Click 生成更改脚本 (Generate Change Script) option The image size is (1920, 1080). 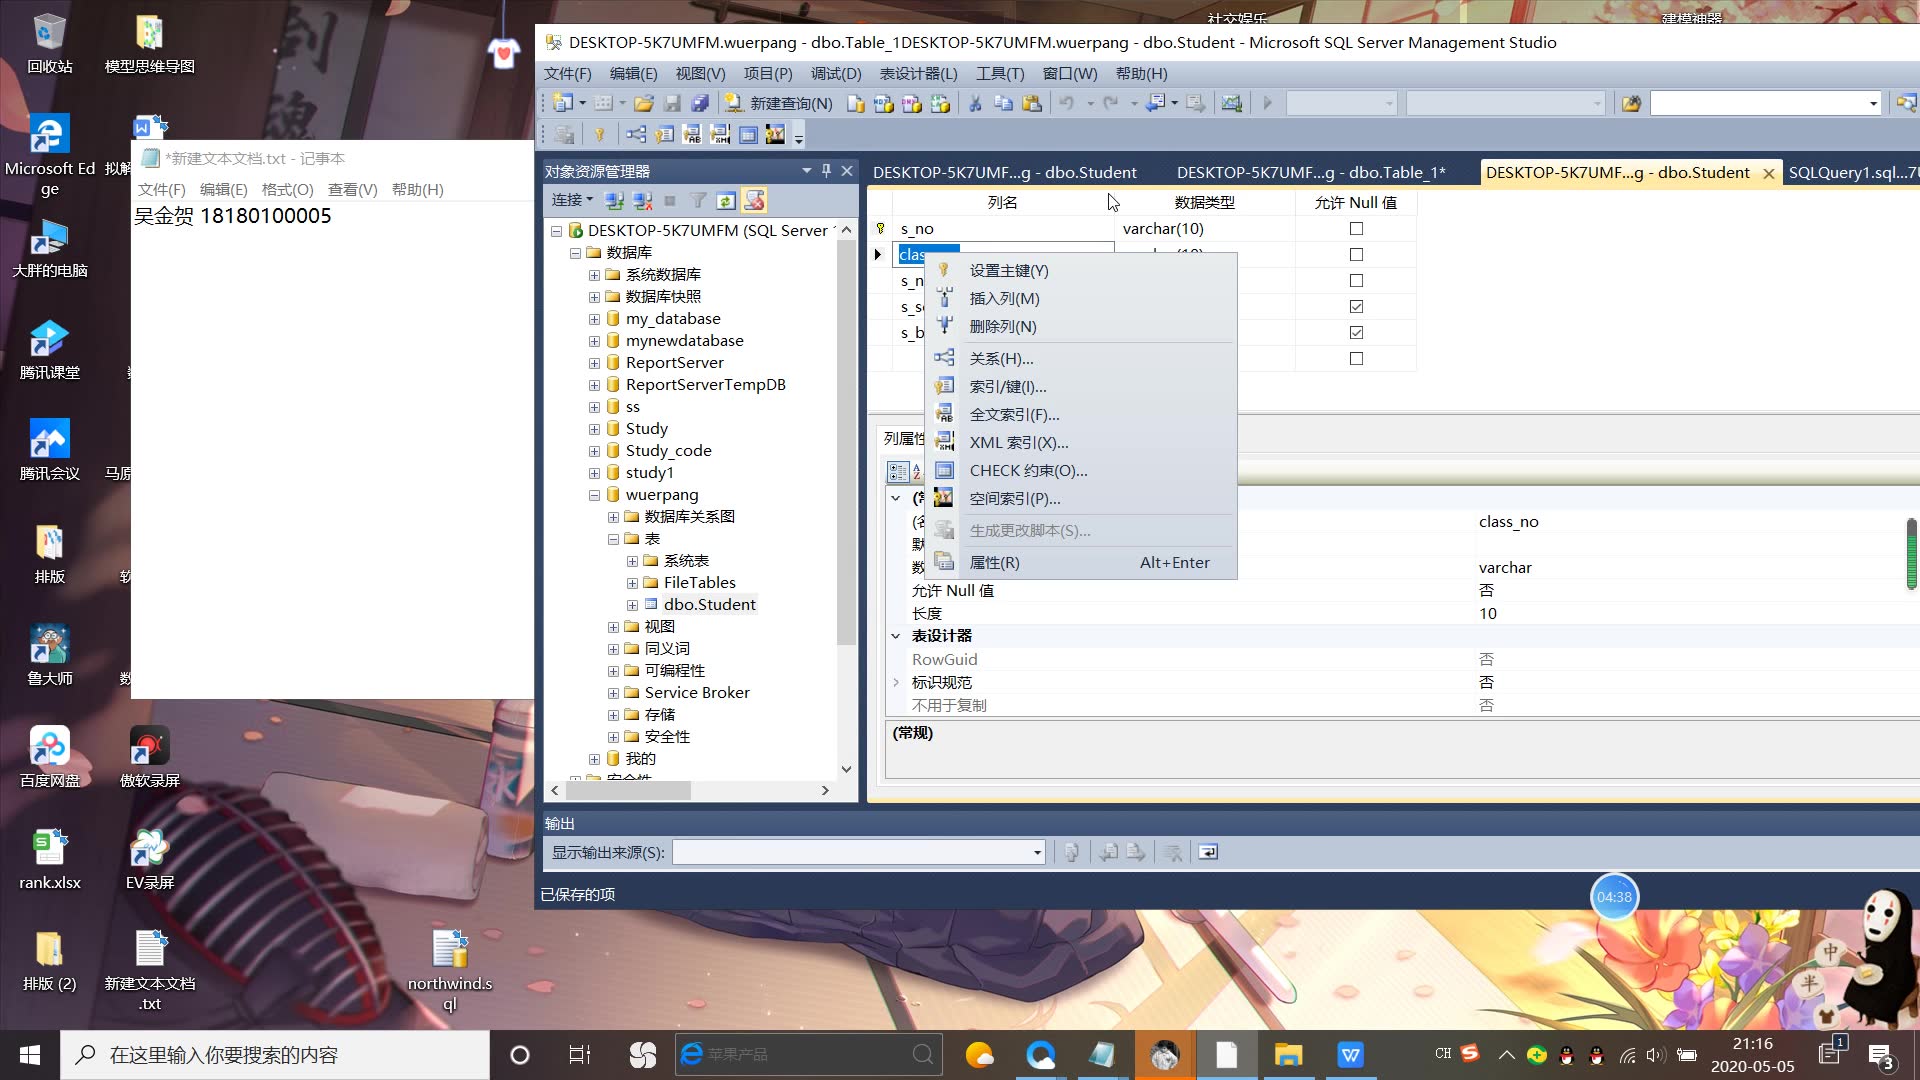tap(1030, 529)
